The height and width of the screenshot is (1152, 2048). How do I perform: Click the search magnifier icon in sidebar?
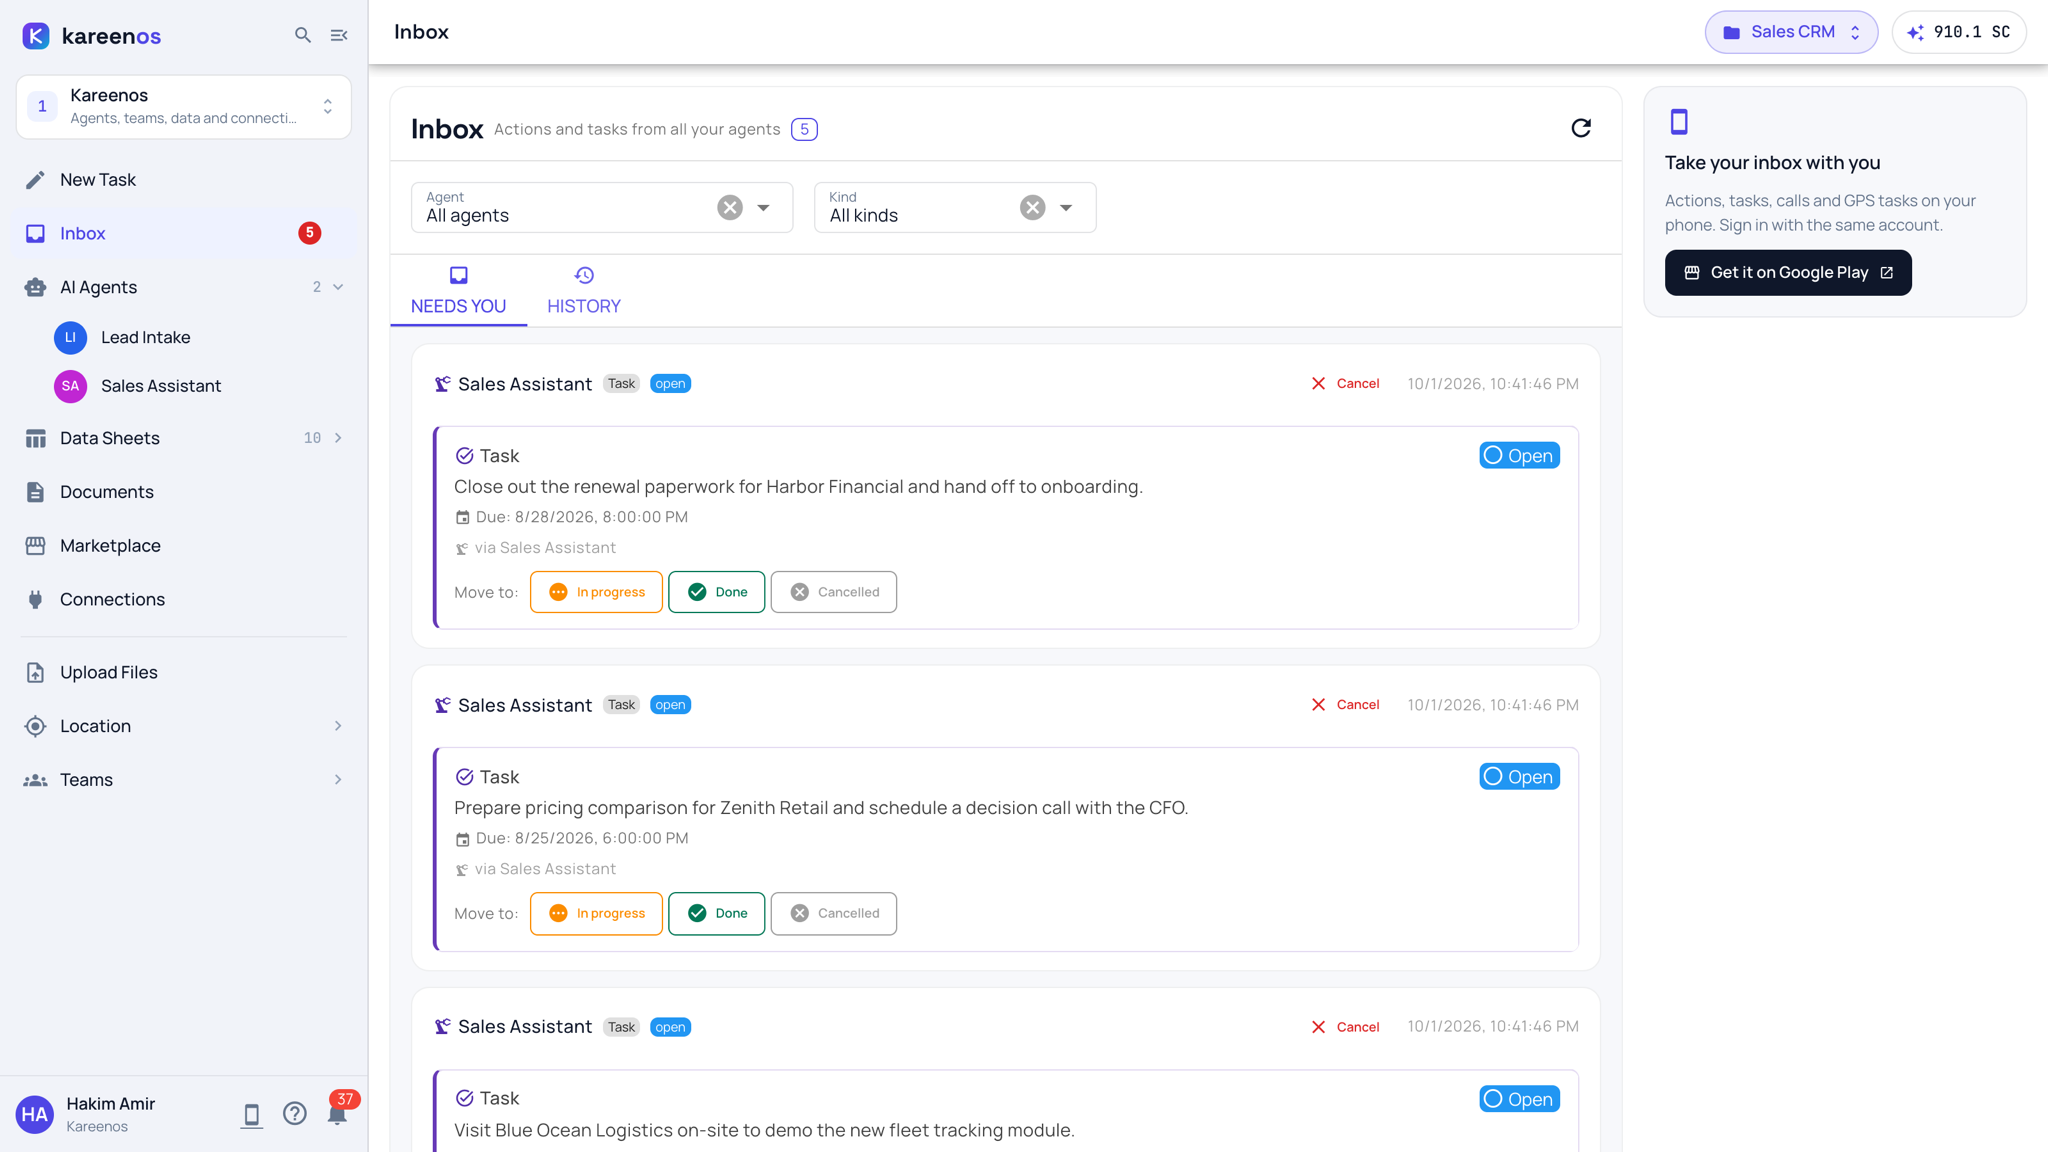(303, 35)
